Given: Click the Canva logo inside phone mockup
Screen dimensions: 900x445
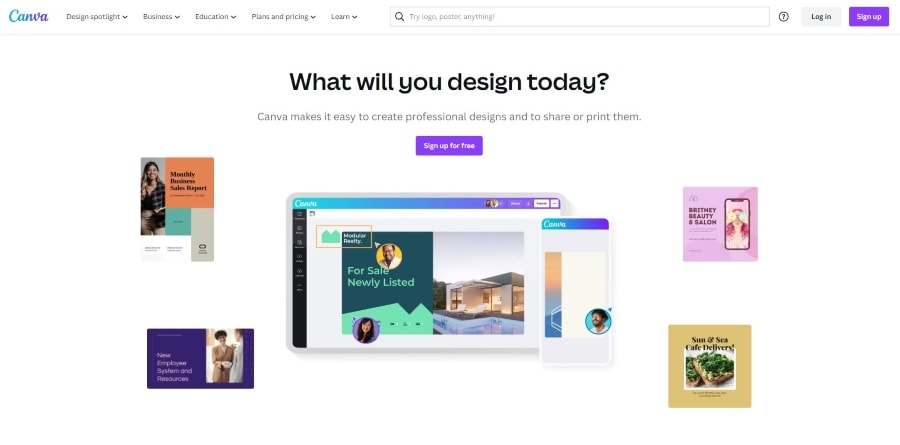Looking at the screenshot, I should pyautogui.click(x=554, y=224).
